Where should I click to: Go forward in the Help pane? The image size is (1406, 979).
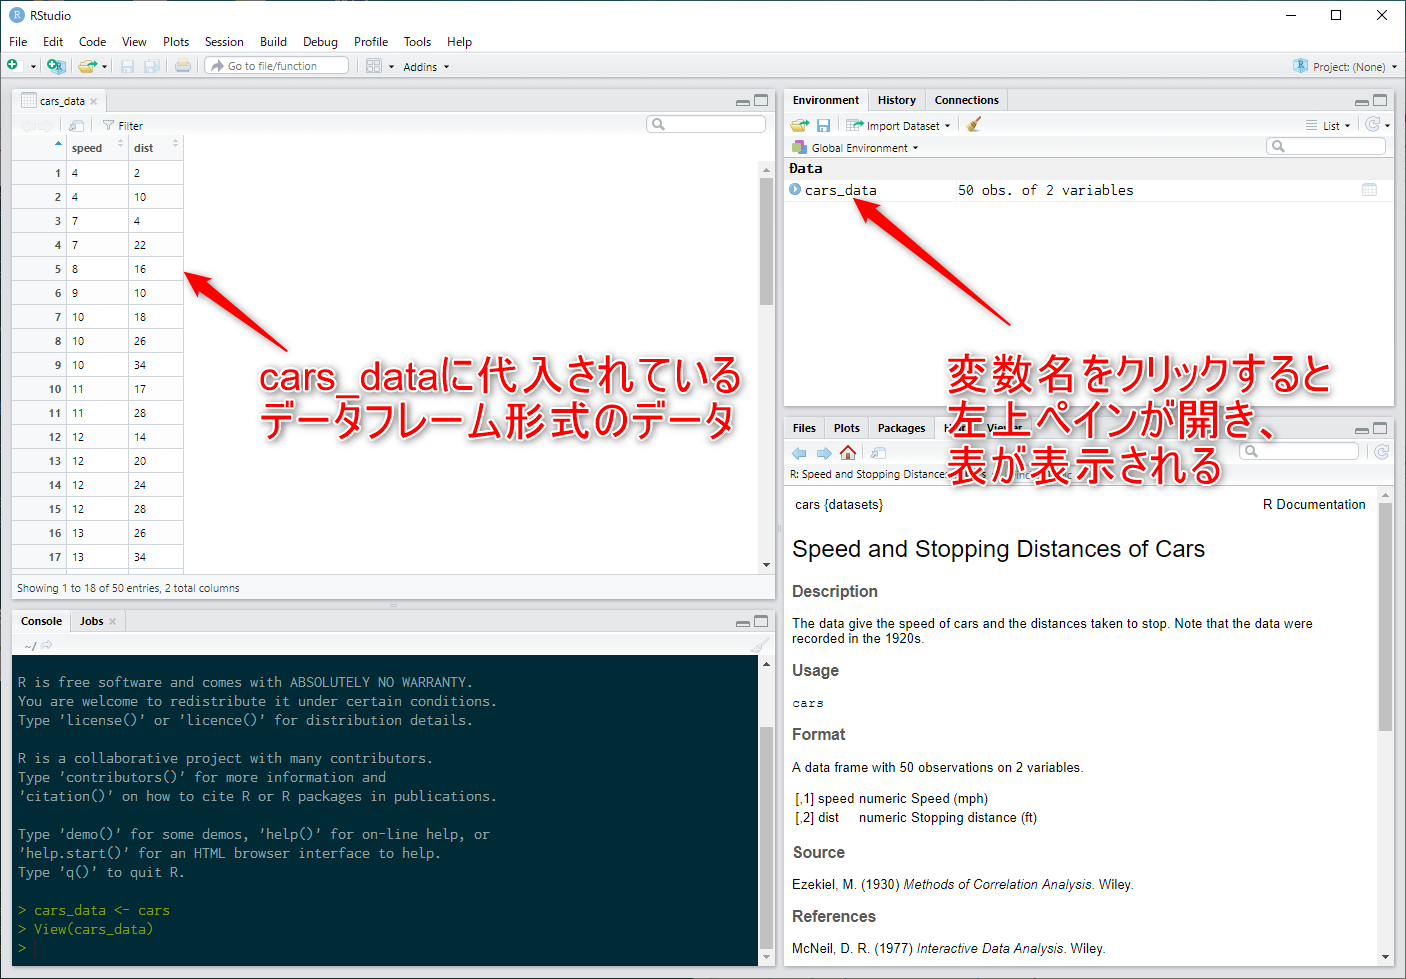[824, 453]
